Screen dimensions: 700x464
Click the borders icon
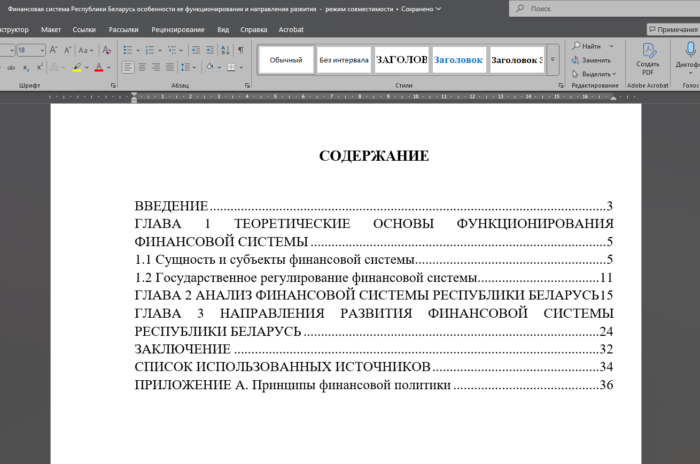[231, 67]
